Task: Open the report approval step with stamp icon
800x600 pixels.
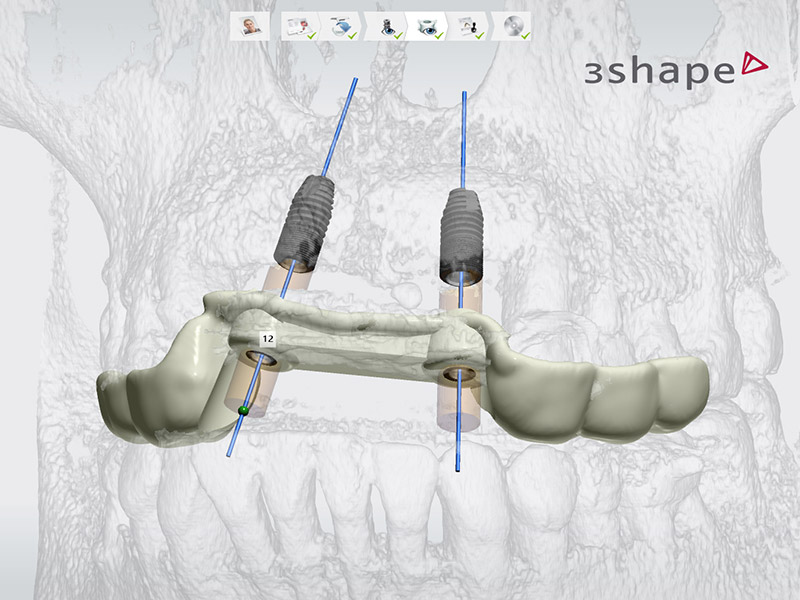Action: pos(471,26)
